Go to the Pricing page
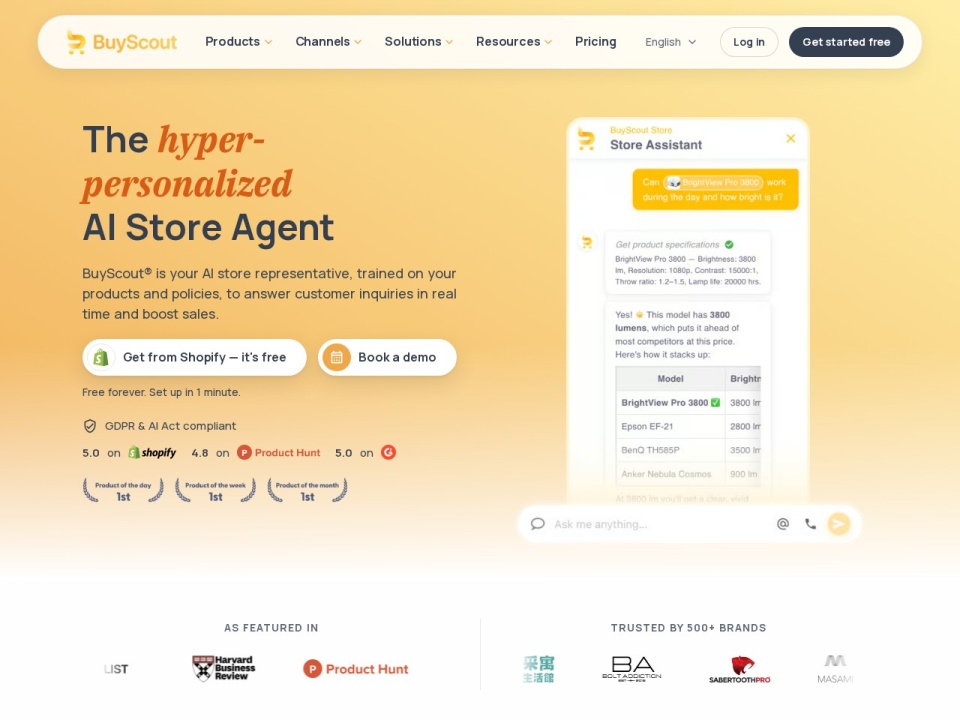Image resolution: width=960 pixels, height=720 pixels. 595,42
